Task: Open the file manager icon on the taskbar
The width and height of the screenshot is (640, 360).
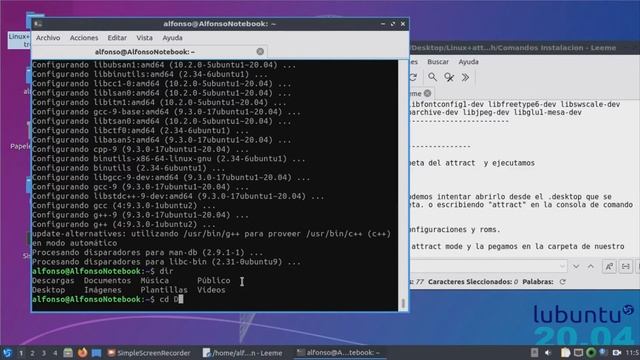Action: pyautogui.click(x=68, y=353)
